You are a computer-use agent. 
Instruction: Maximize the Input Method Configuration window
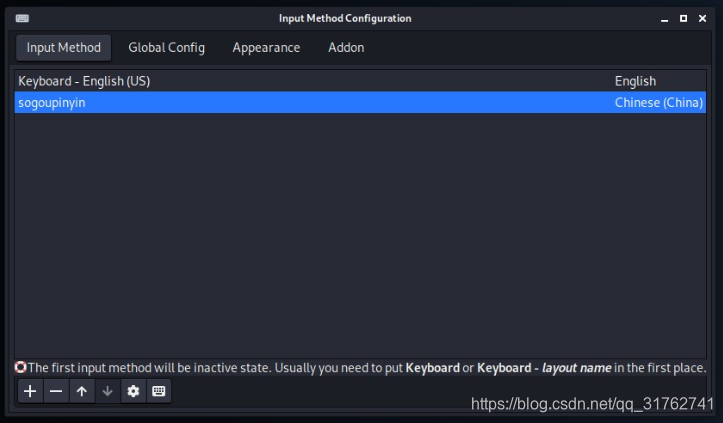[683, 18]
